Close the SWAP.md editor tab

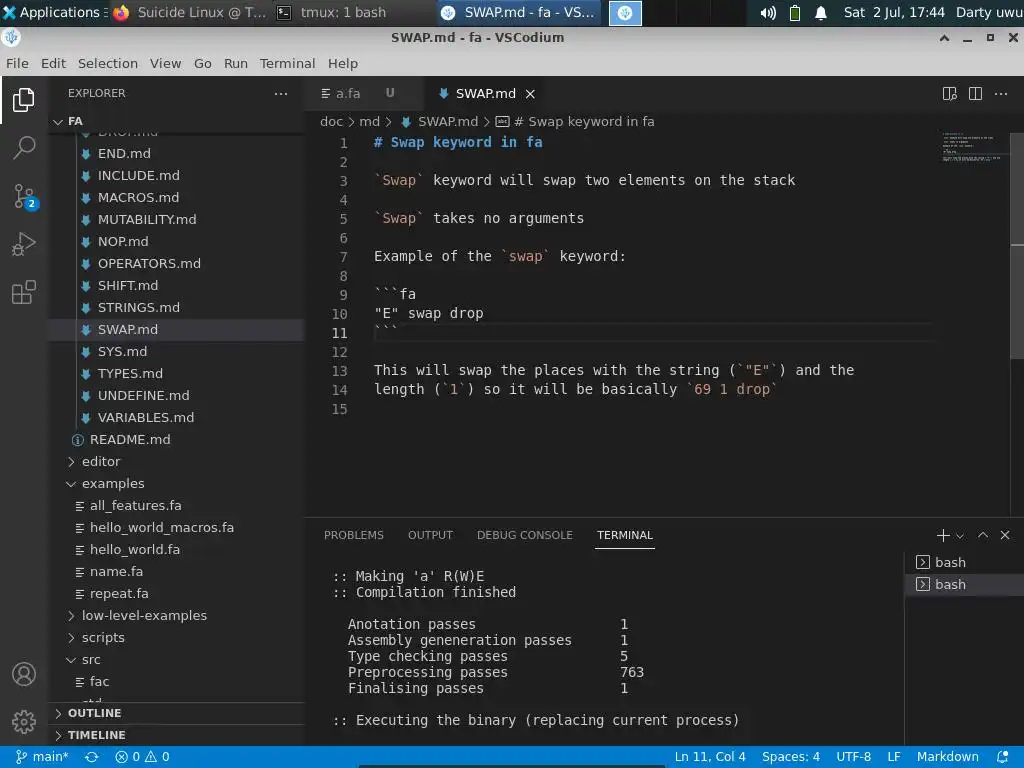(530, 94)
